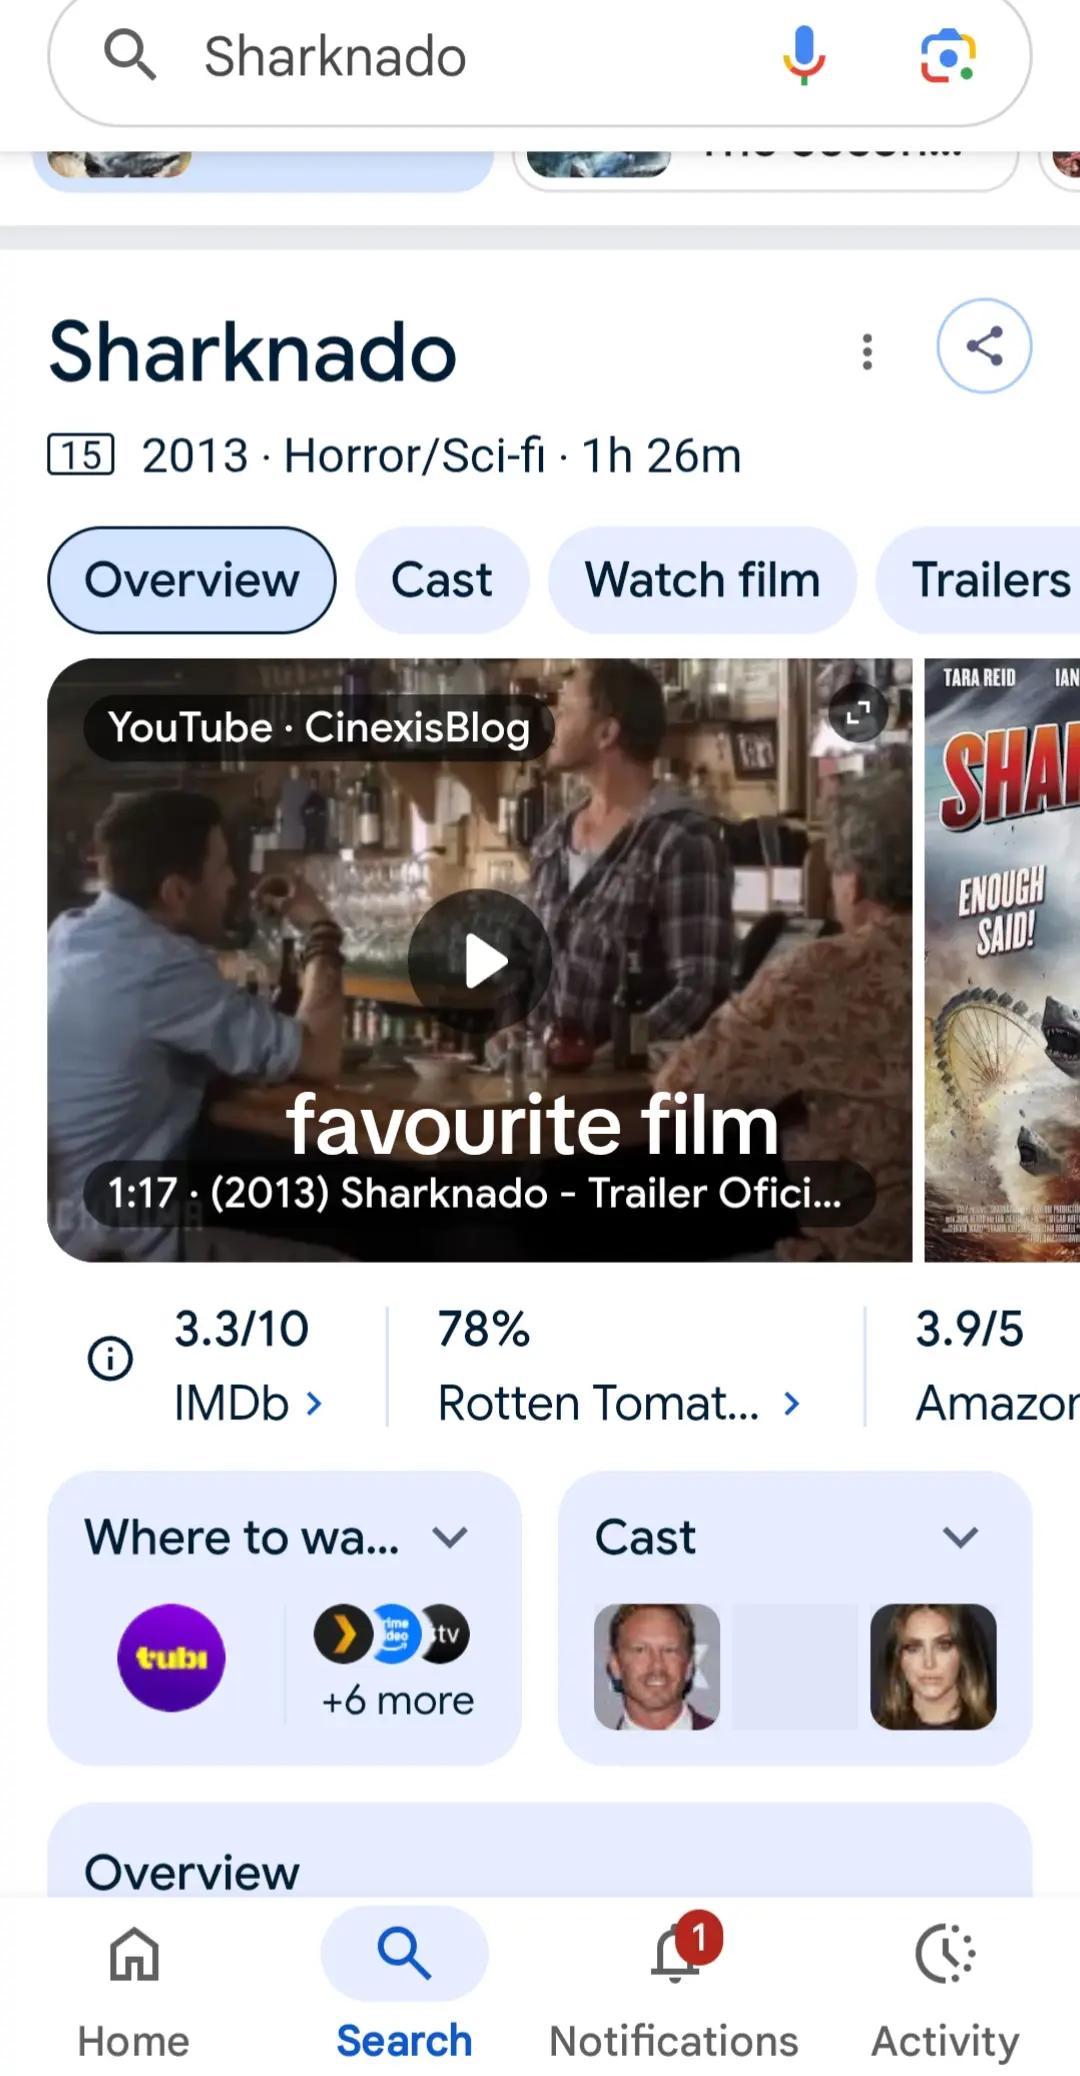Expand the Cast card chevron
The image size is (1080, 2076).
pos(960,1537)
